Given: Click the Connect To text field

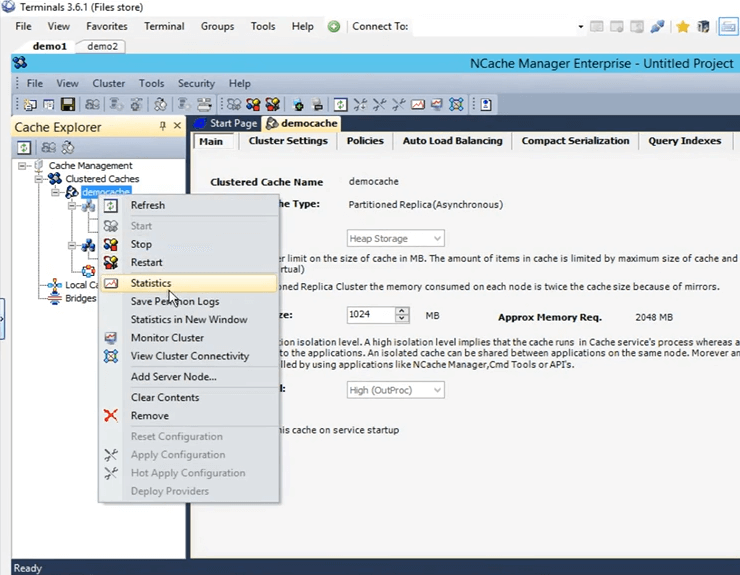Looking at the screenshot, I should 494,26.
